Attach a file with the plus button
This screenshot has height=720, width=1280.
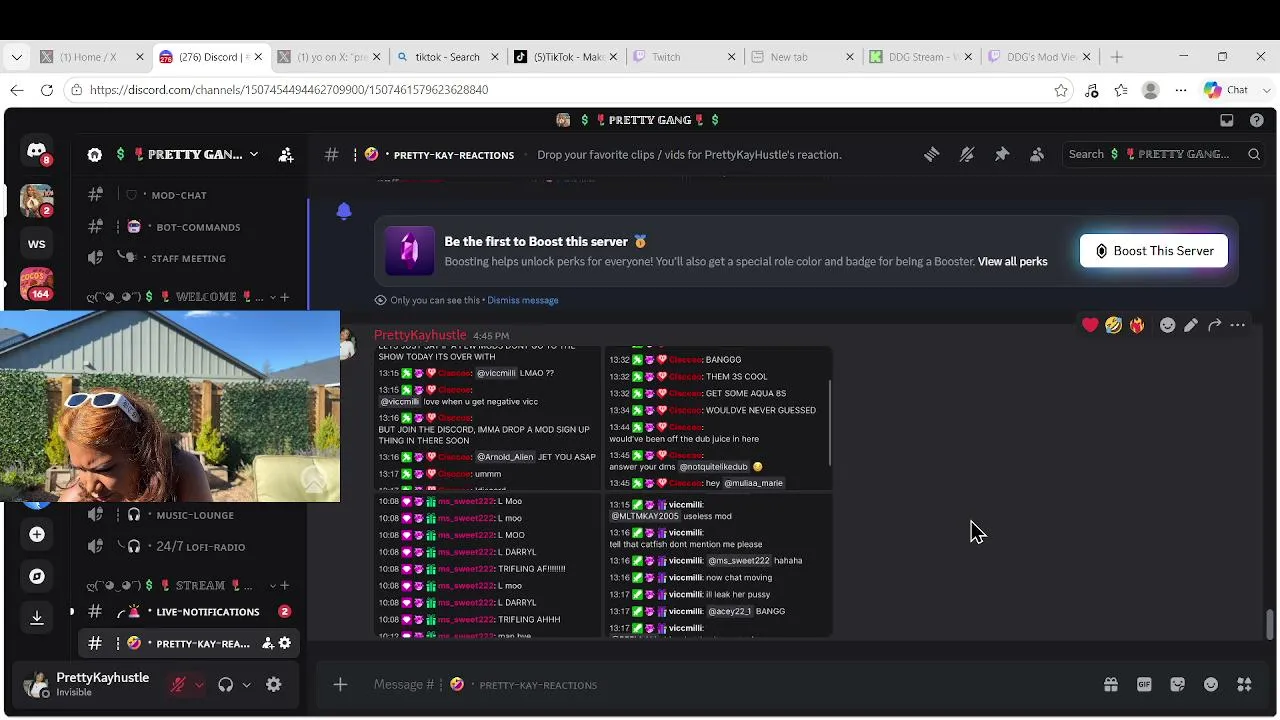pos(340,685)
